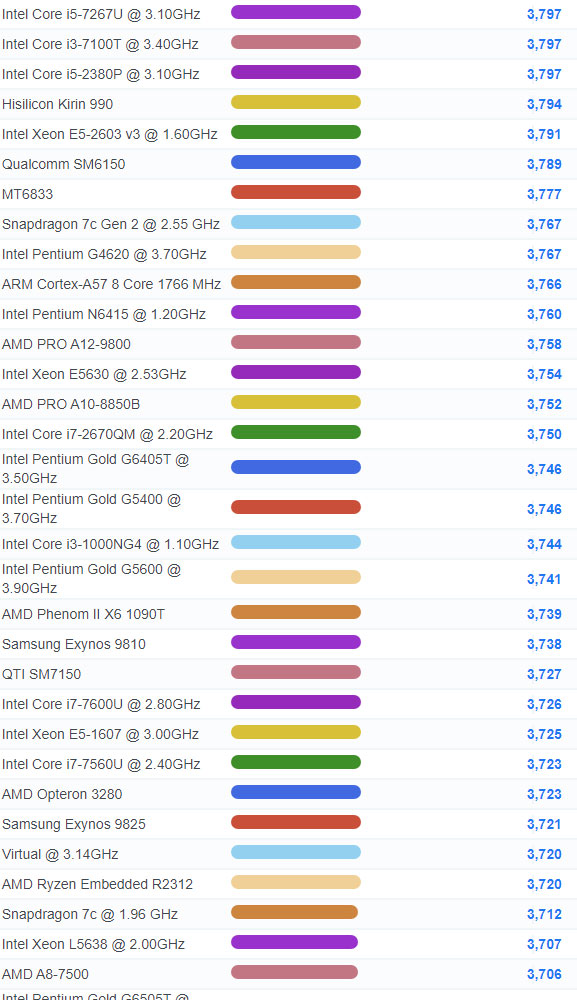Click the yellow bar for Hisilicon Kirin 990
577x1000 pixels.
click(x=296, y=102)
